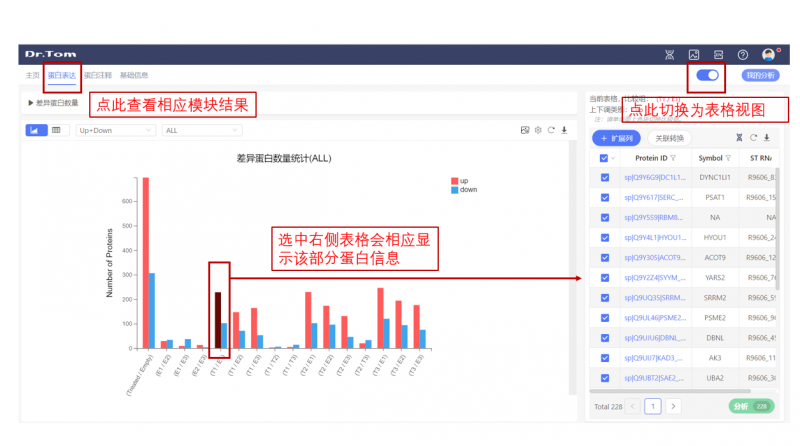This screenshot has width=800, height=446.
Task: Toggle select-all checkbox in table header
Action: pyautogui.click(x=604, y=158)
